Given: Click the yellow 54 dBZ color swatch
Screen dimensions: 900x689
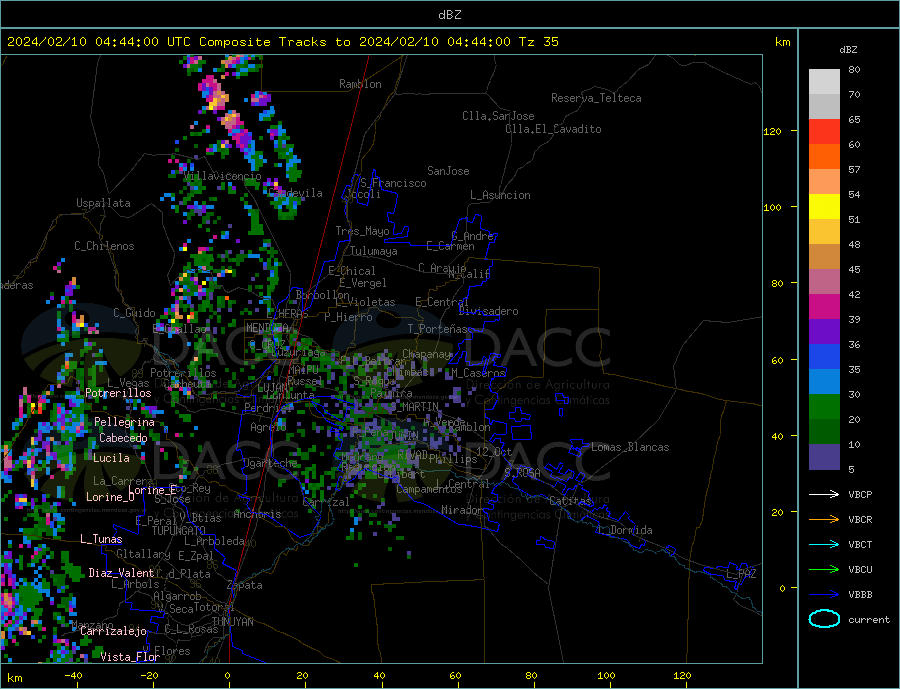Looking at the screenshot, I should click(x=824, y=207).
